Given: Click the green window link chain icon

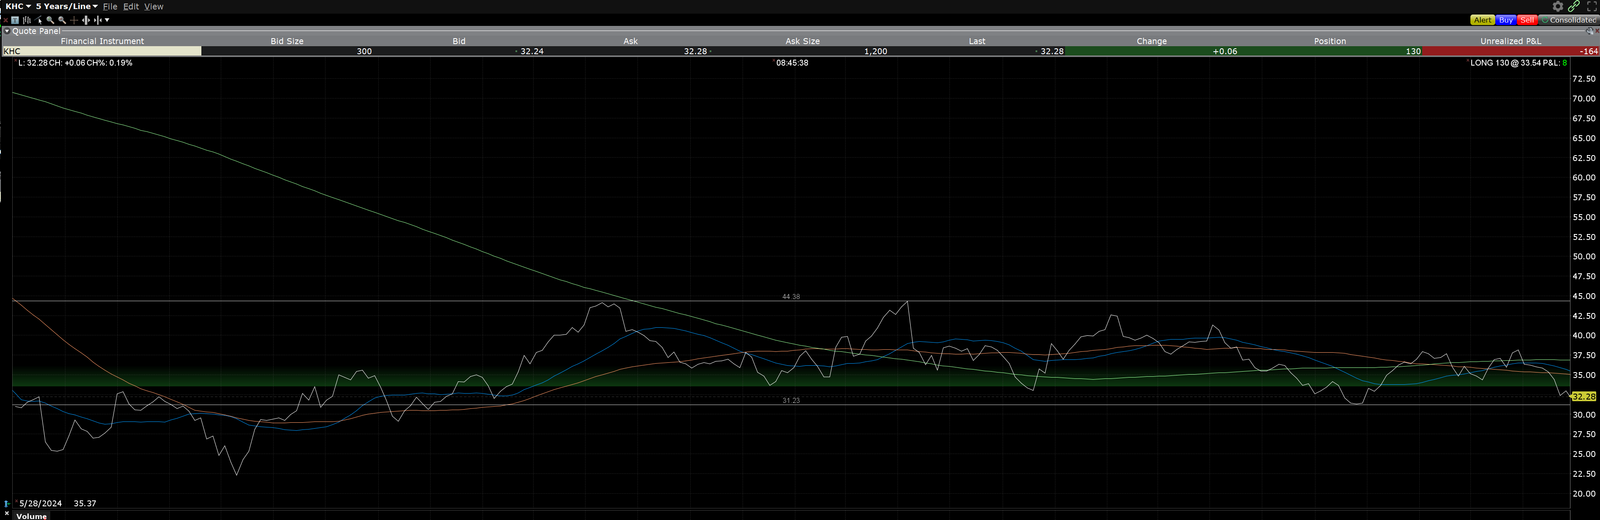Looking at the screenshot, I should [x=1574, y=6].
